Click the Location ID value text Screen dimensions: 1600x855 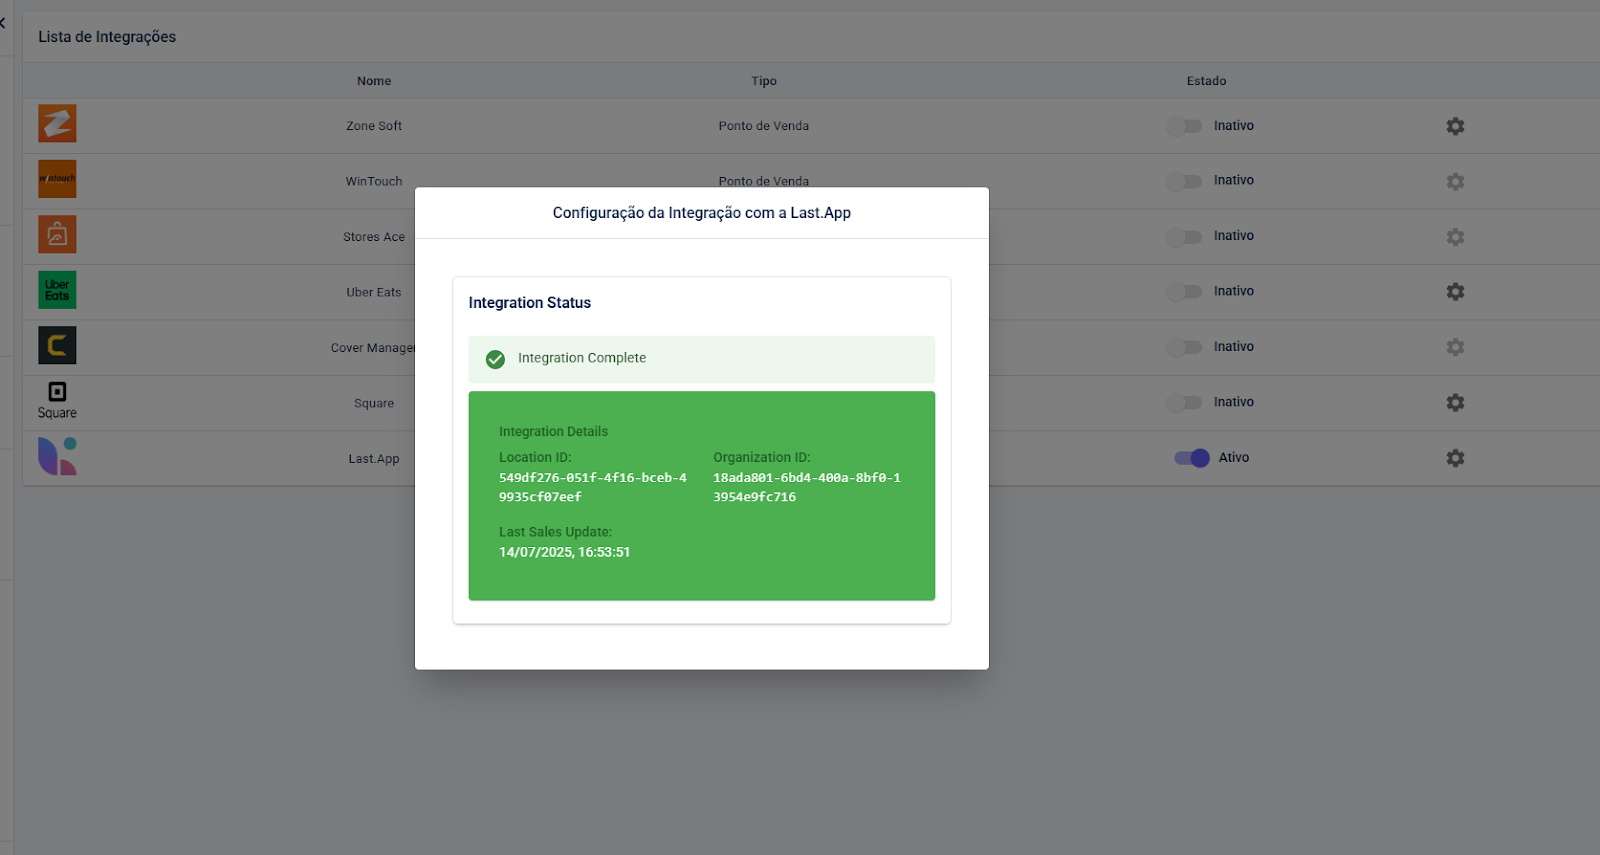pos(592,487)
